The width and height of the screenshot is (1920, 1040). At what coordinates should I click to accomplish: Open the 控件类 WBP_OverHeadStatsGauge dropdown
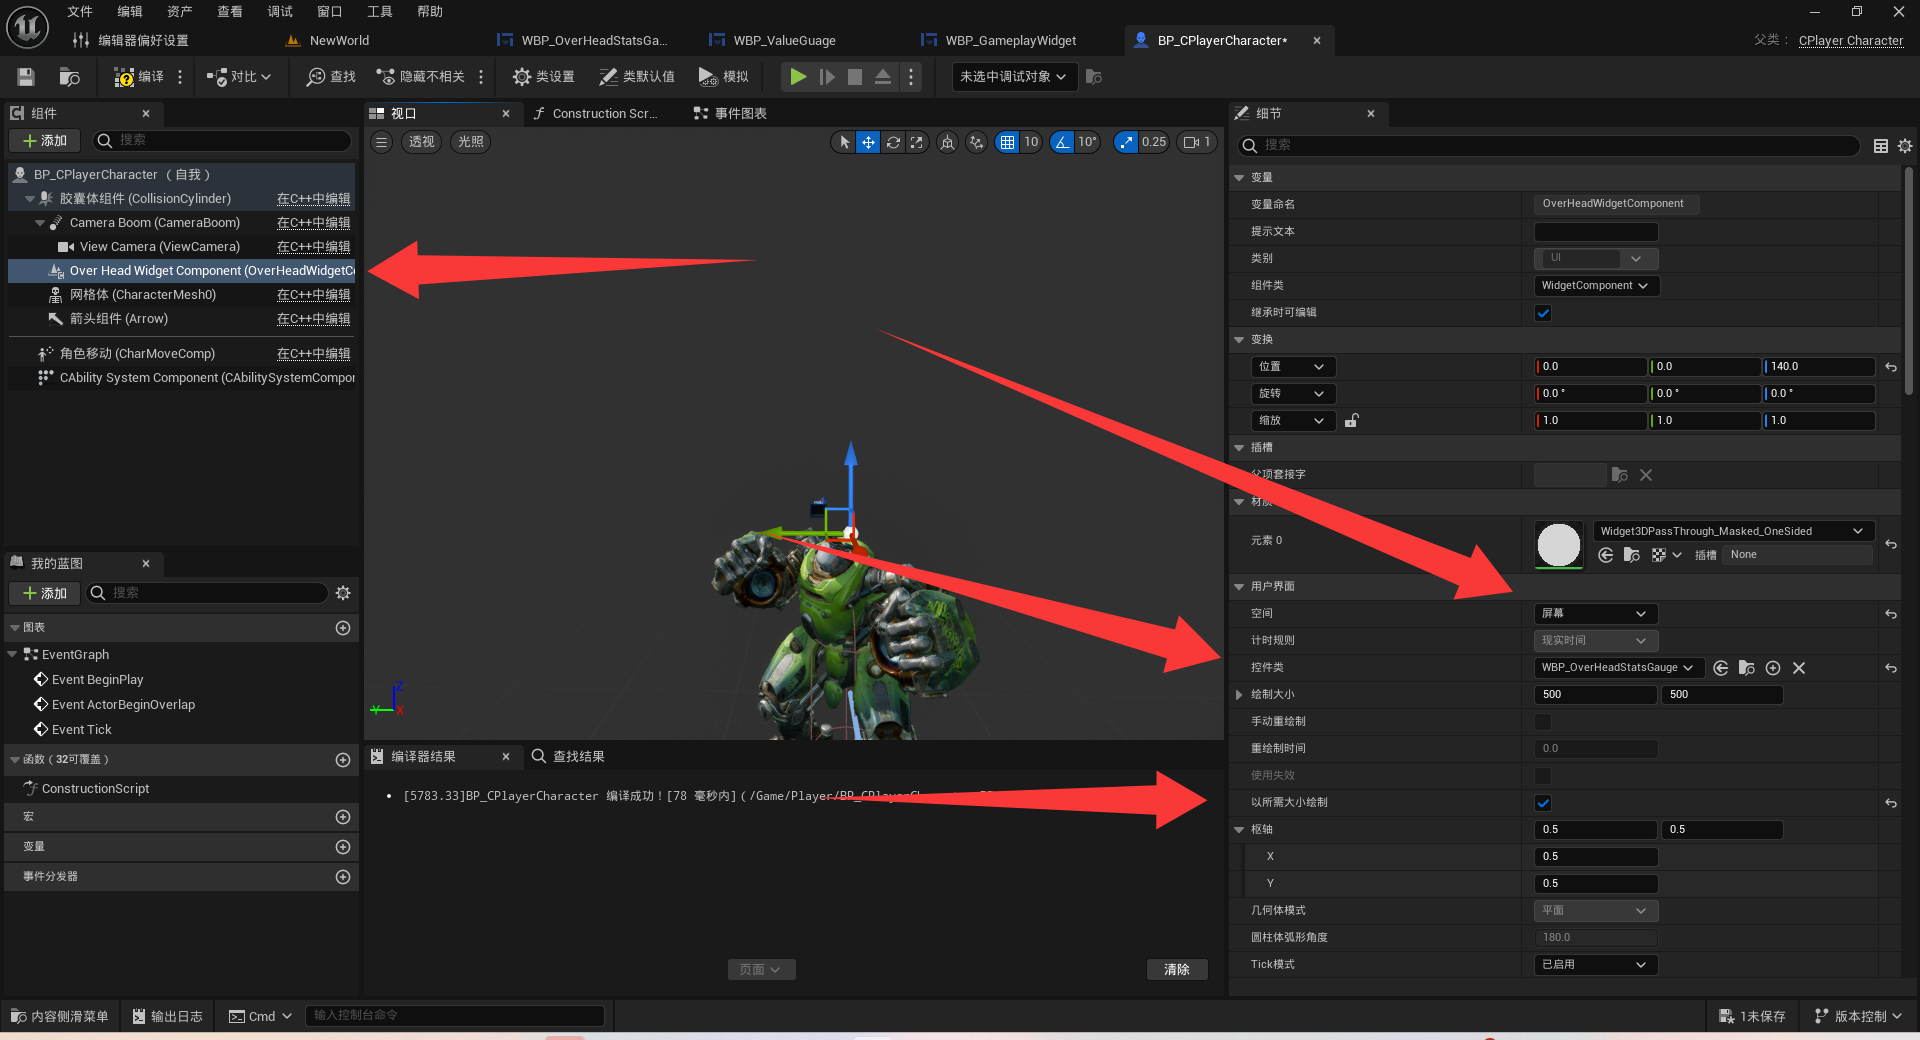point(1618,668)
